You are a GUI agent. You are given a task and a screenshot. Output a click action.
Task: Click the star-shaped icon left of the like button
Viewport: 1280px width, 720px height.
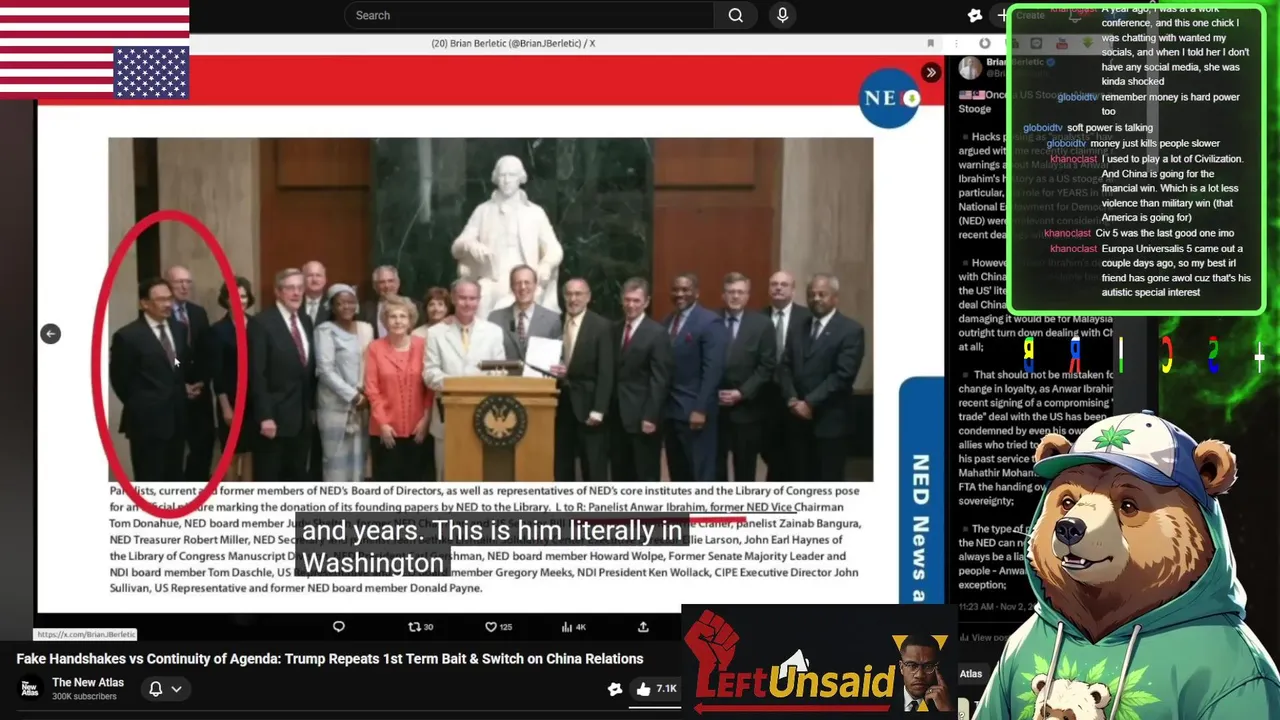click(615, 688)
